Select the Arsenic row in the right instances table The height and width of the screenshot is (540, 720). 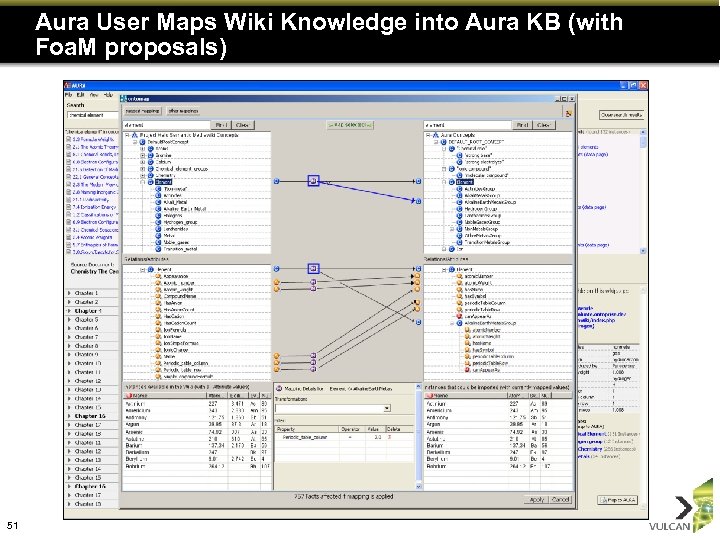tap(498, 432)
